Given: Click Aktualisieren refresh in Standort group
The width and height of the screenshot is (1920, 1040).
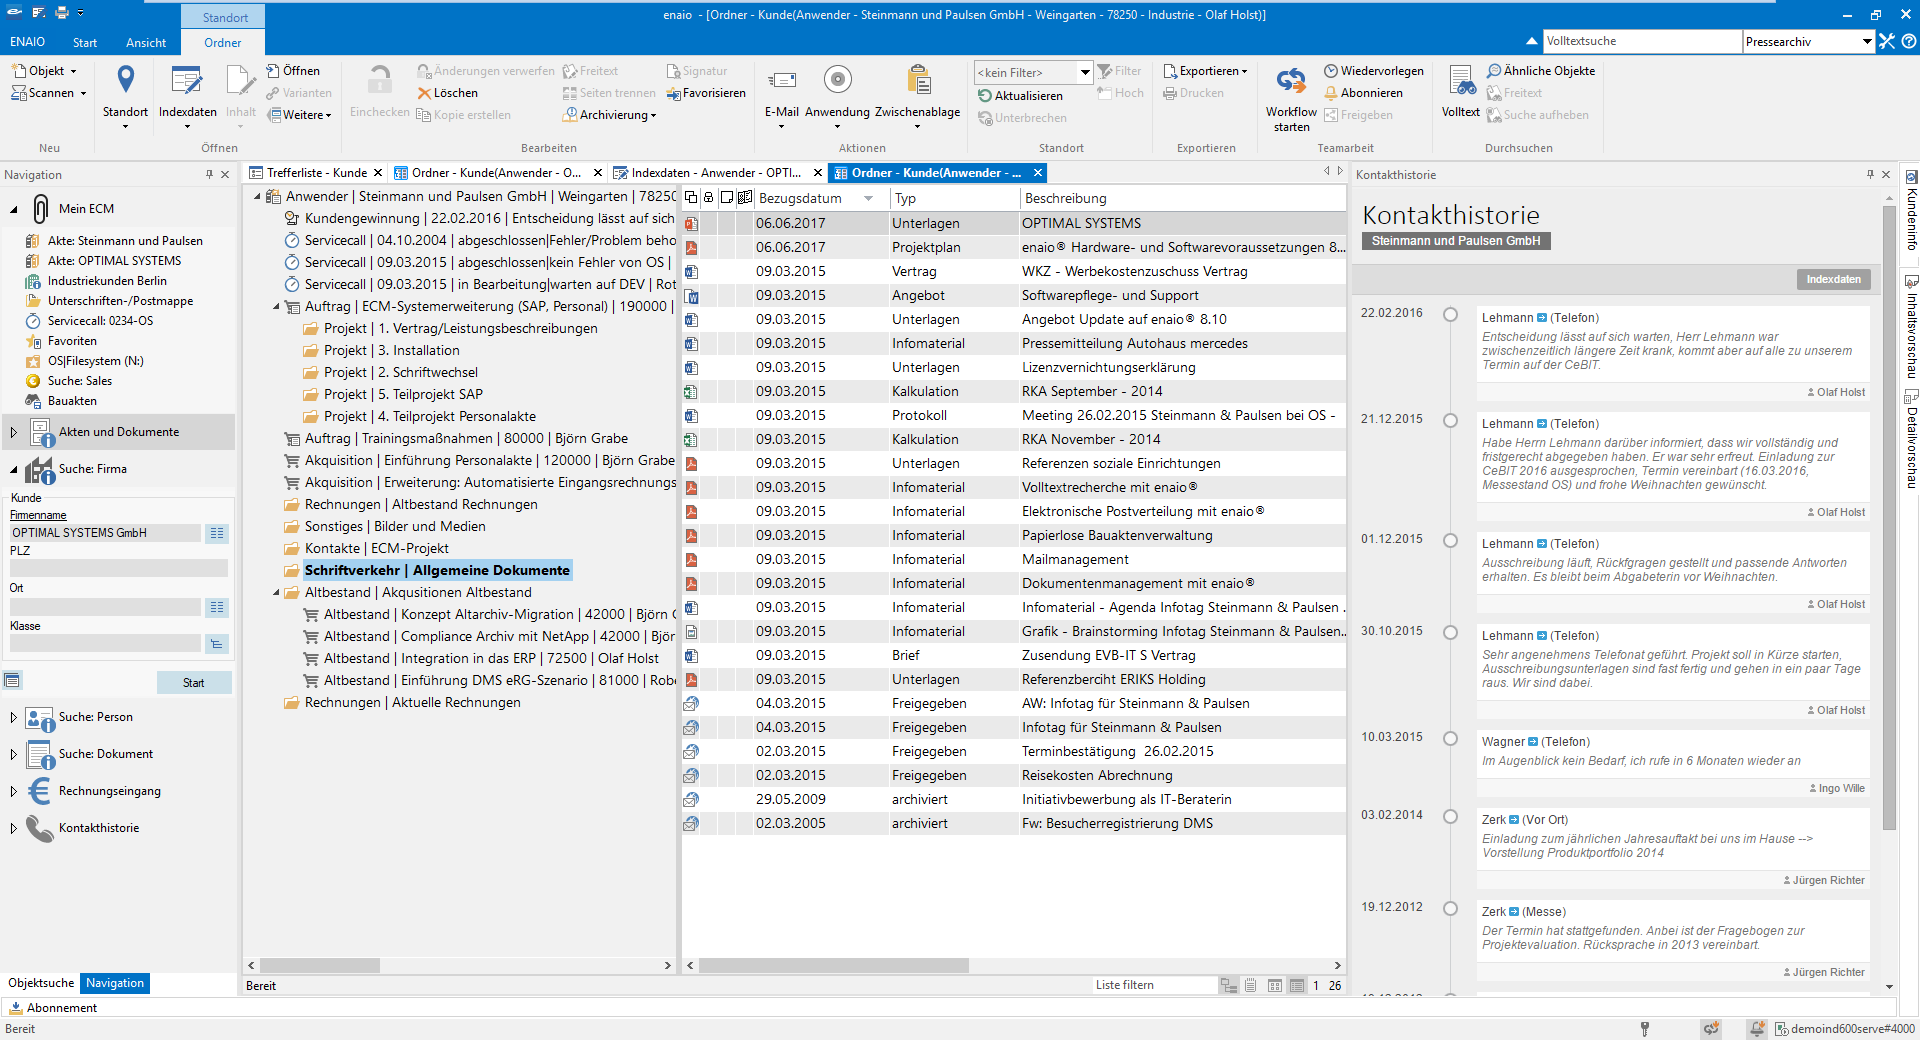Looking at the screenshot, I should tap(1020, 96).
